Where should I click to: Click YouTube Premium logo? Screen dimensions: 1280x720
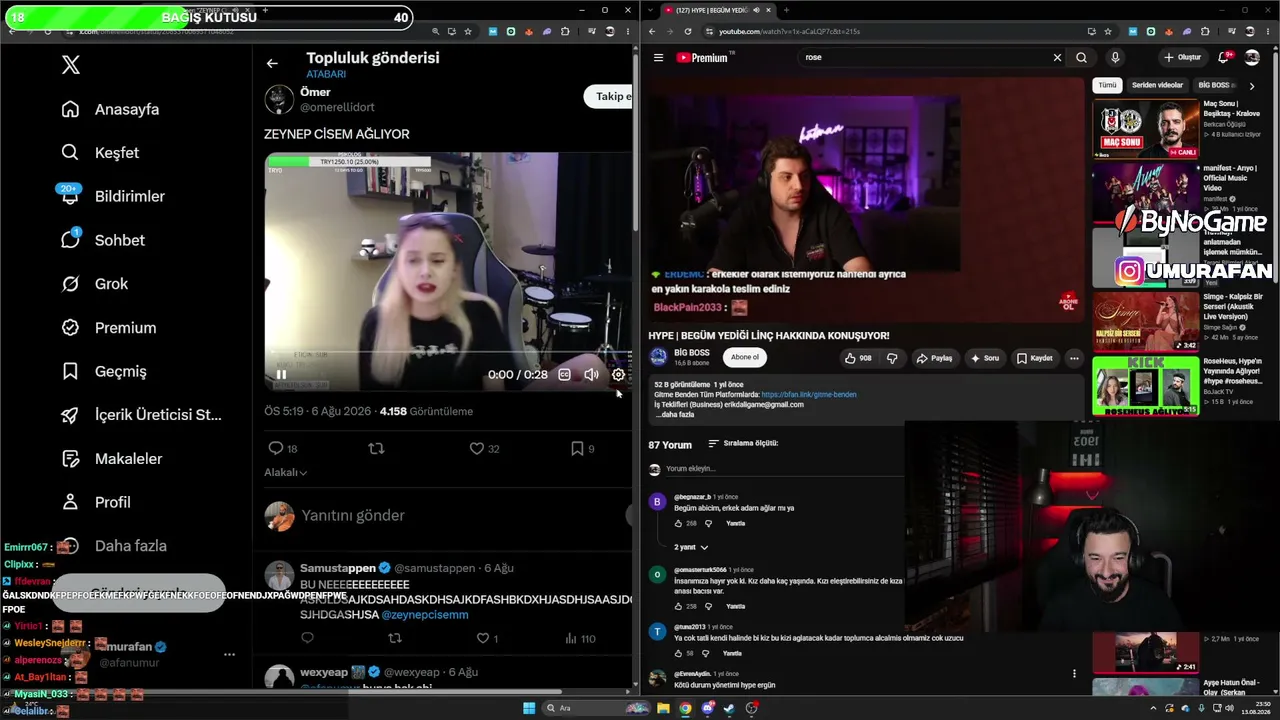tap(704, 58)
